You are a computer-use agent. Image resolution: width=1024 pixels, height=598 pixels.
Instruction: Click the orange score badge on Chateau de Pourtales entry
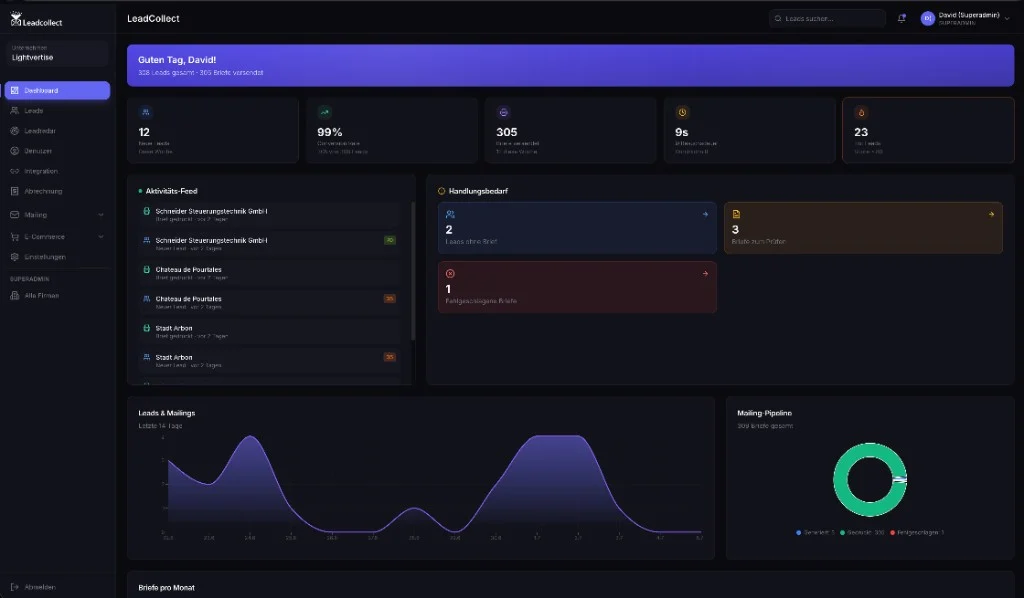pos(390,299)
